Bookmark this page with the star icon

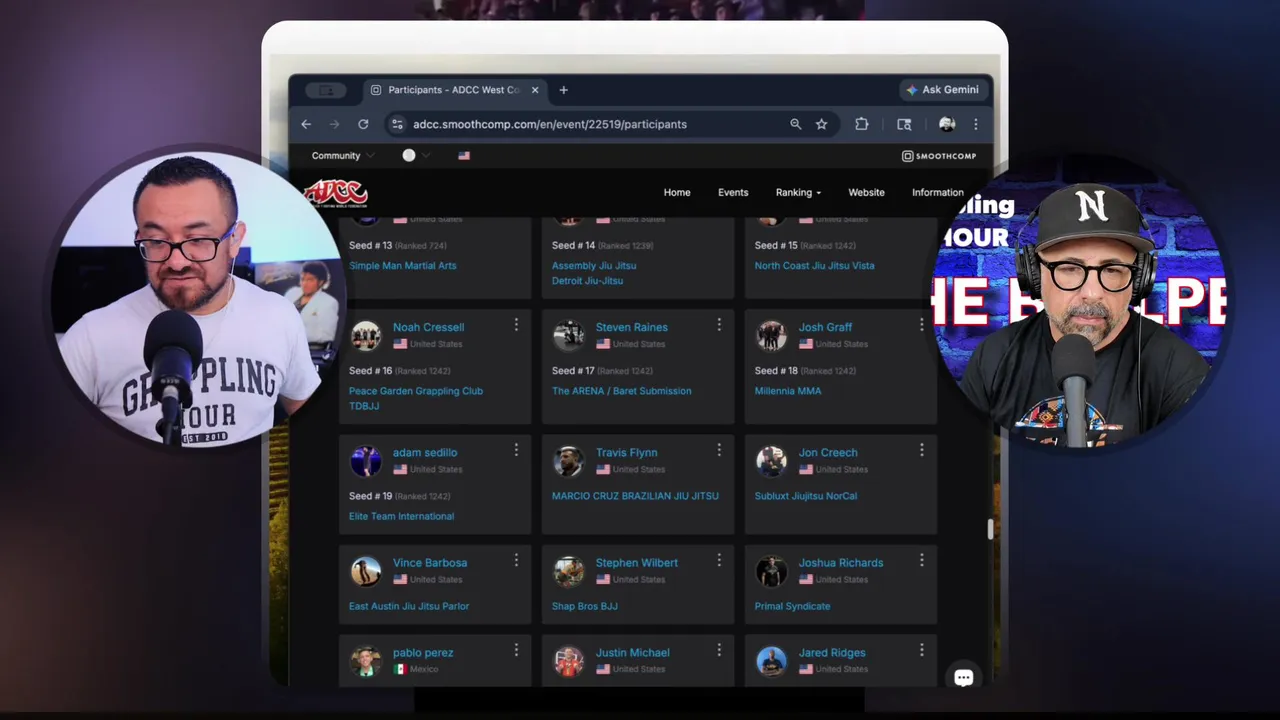click(821, 124)
